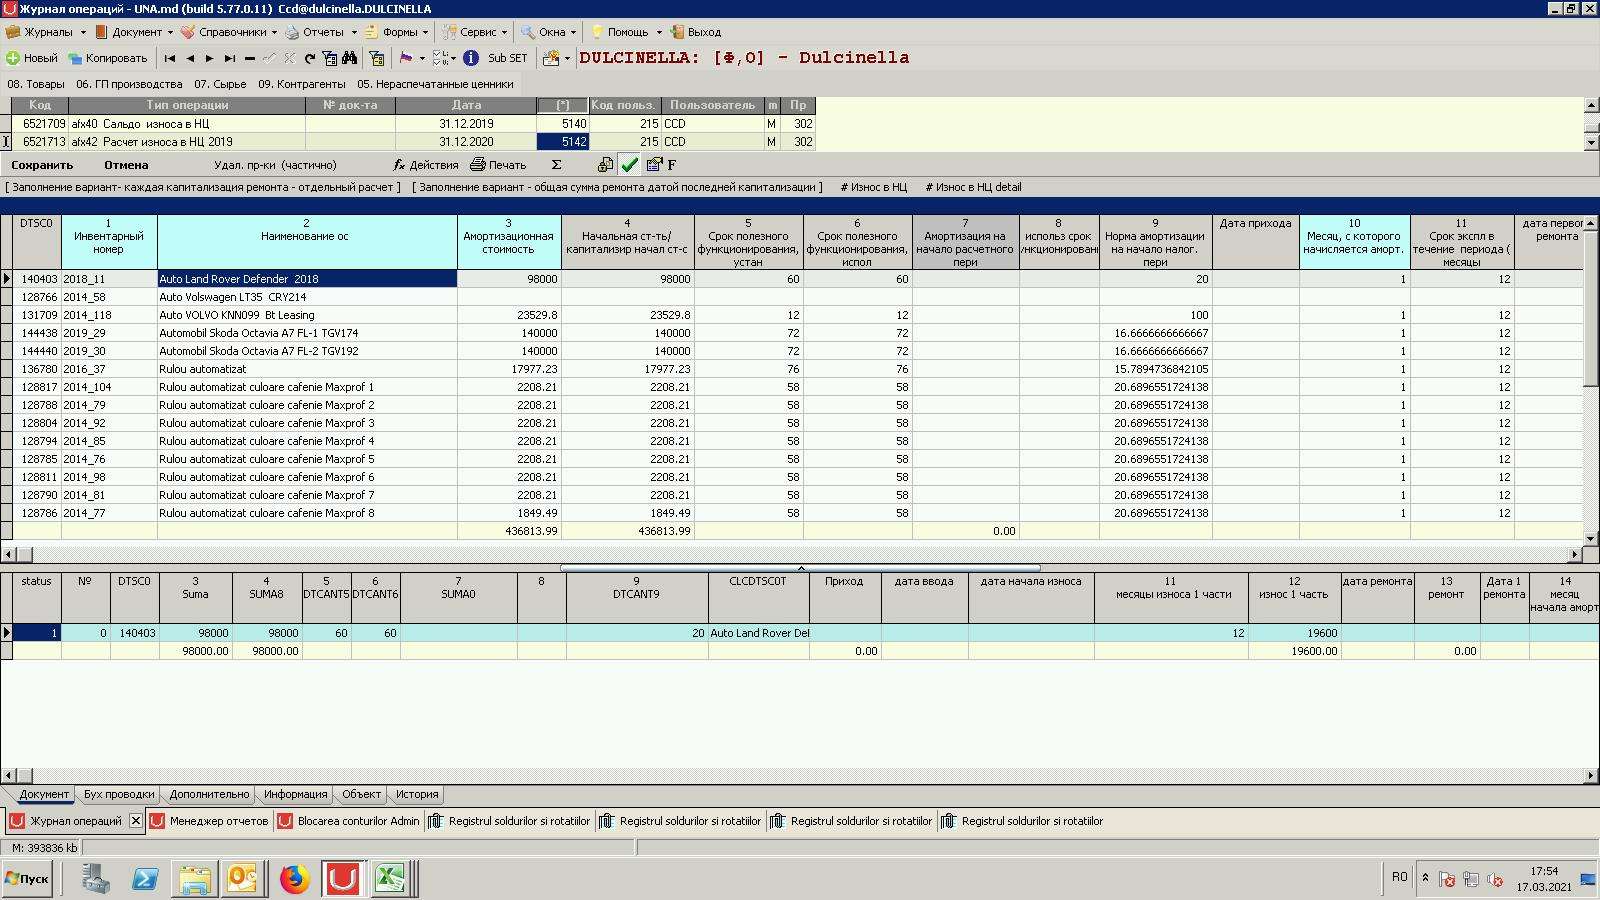Open the Сервис menu

coord(476,32)
